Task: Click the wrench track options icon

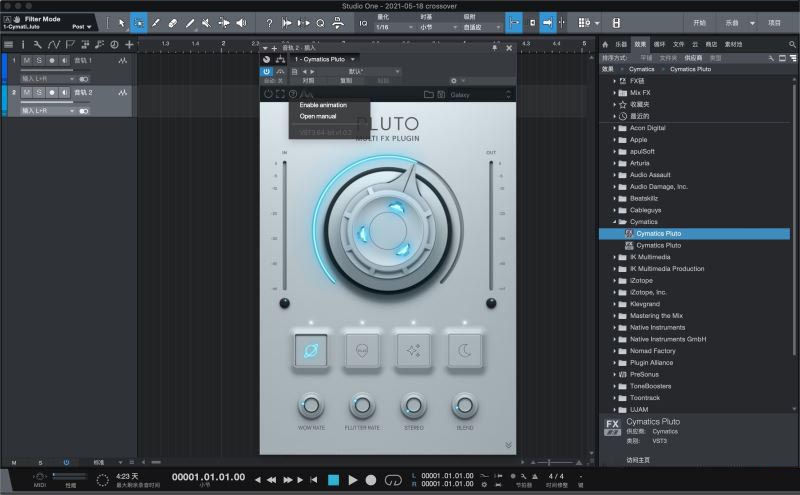Action: pos(37,45)
